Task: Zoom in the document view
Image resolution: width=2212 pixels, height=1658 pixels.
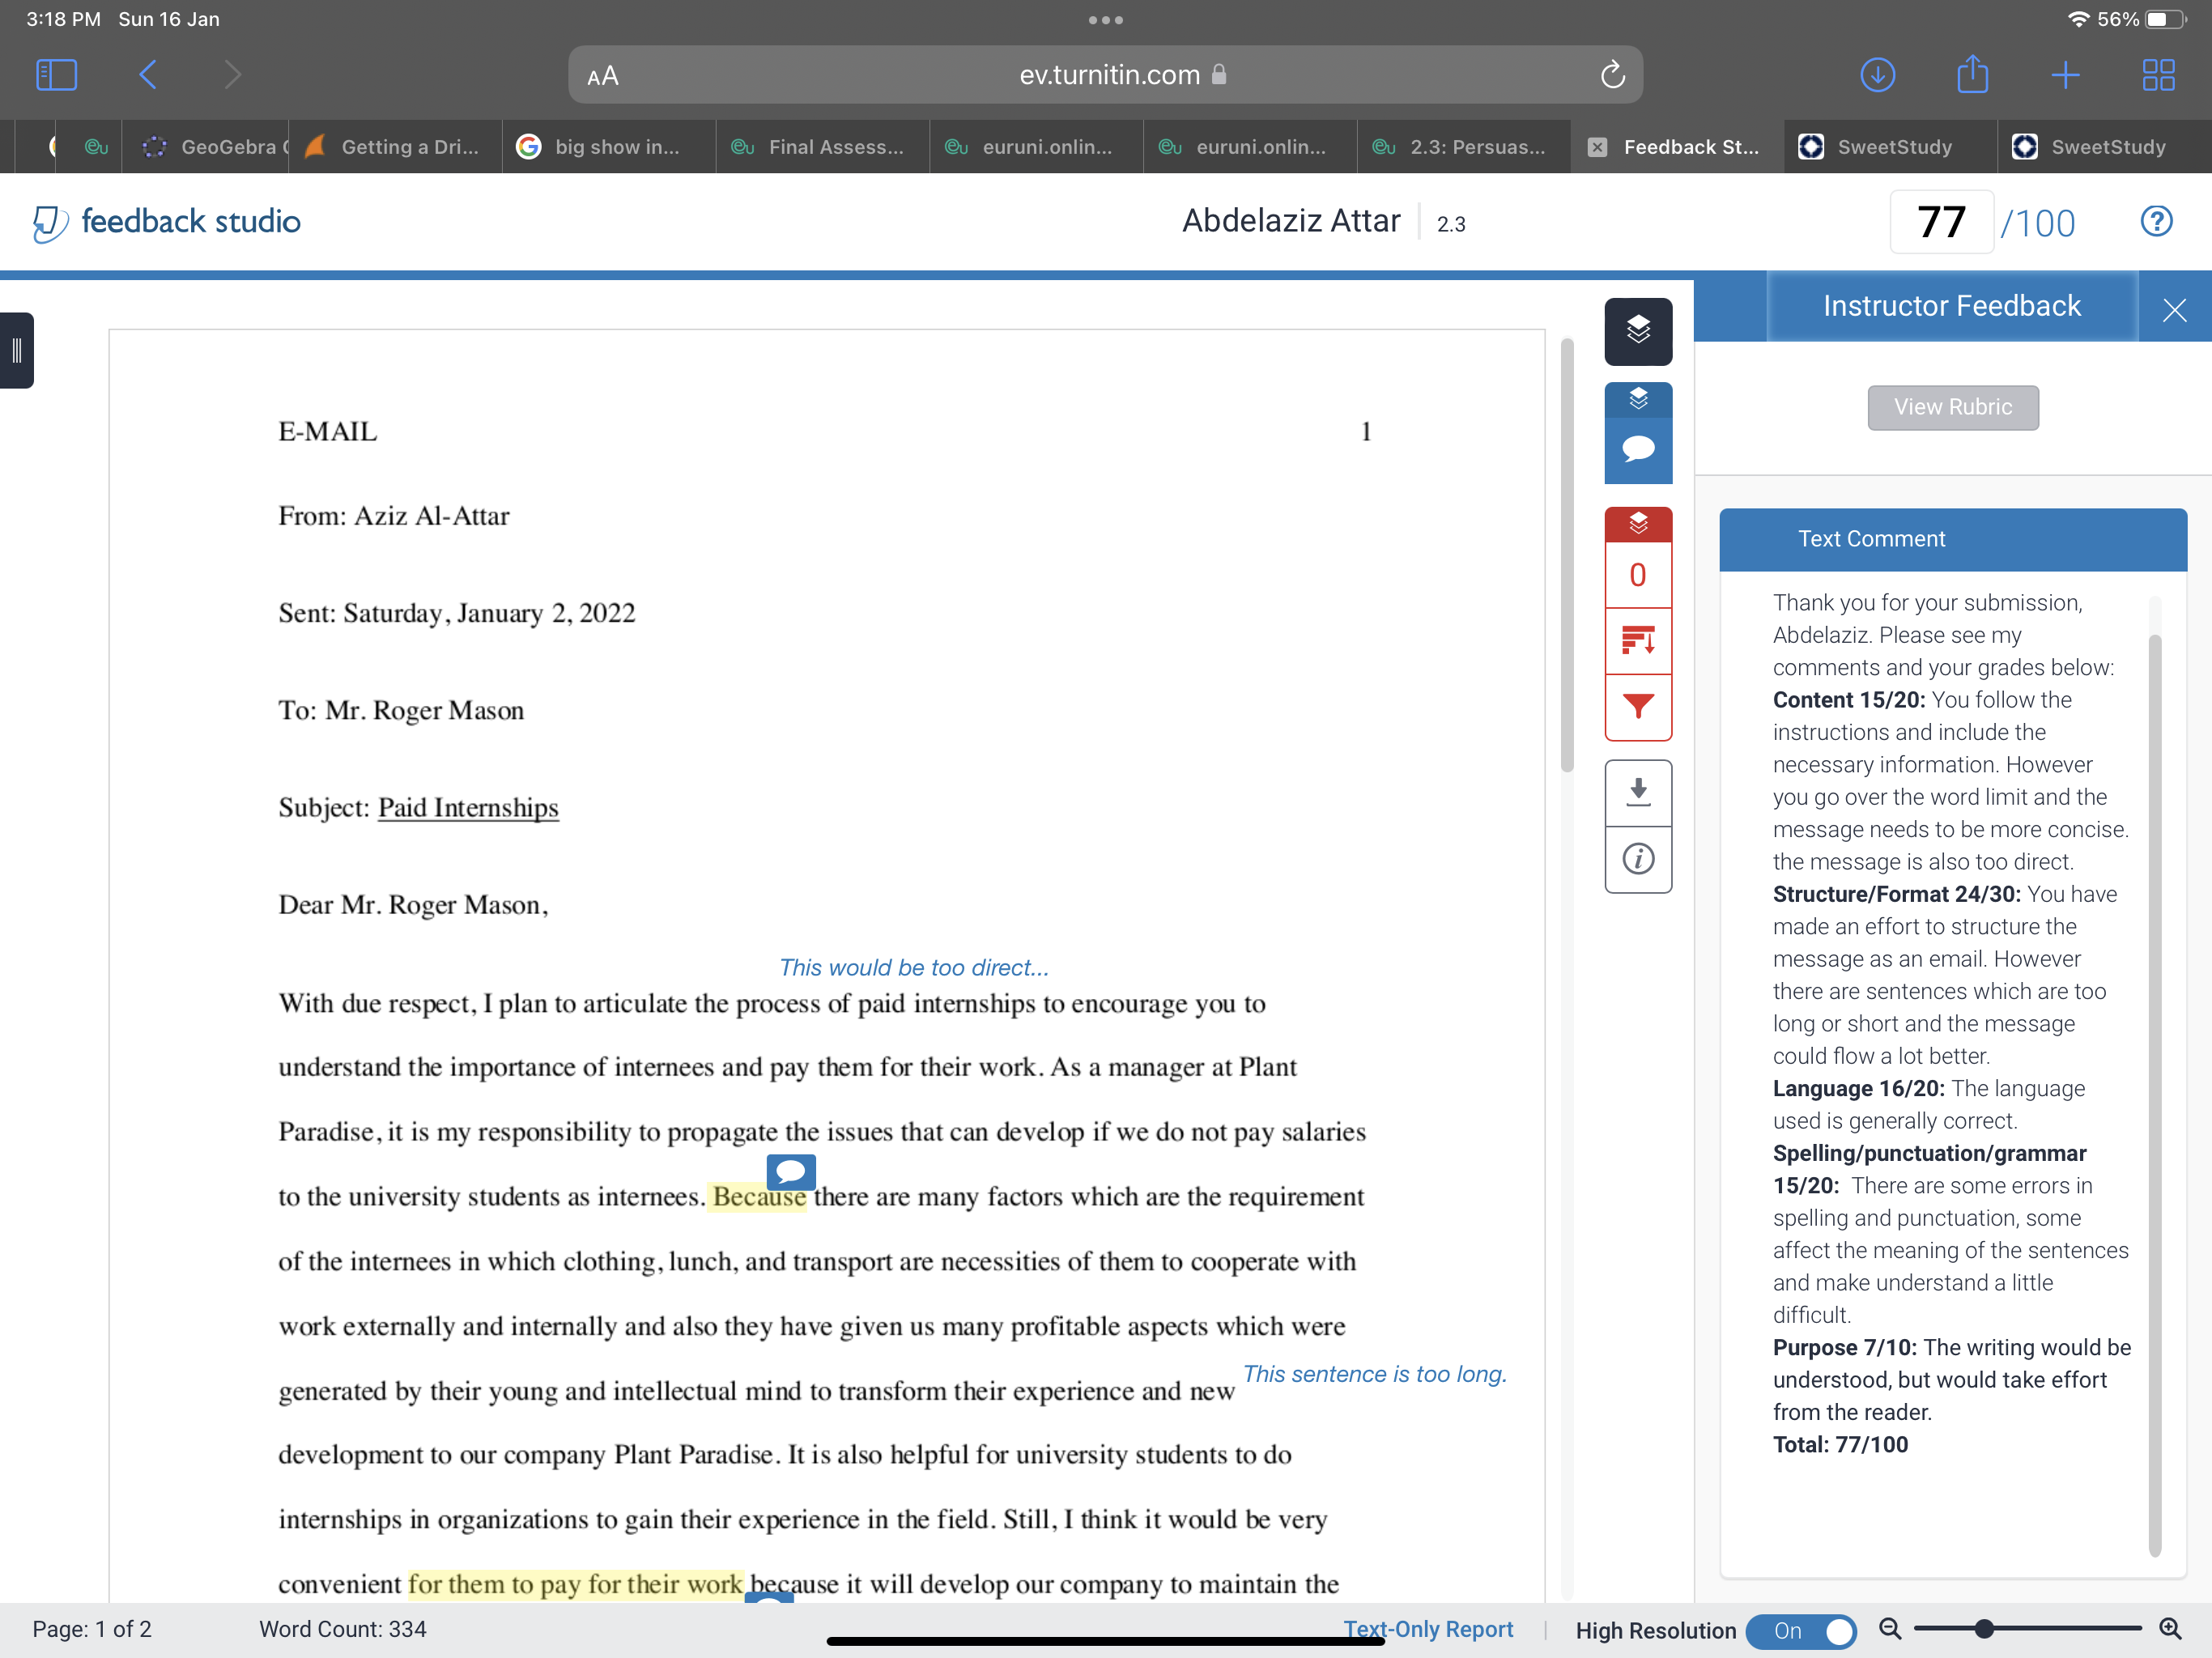Action: pyautogui.click(x=2170, y=1629)
